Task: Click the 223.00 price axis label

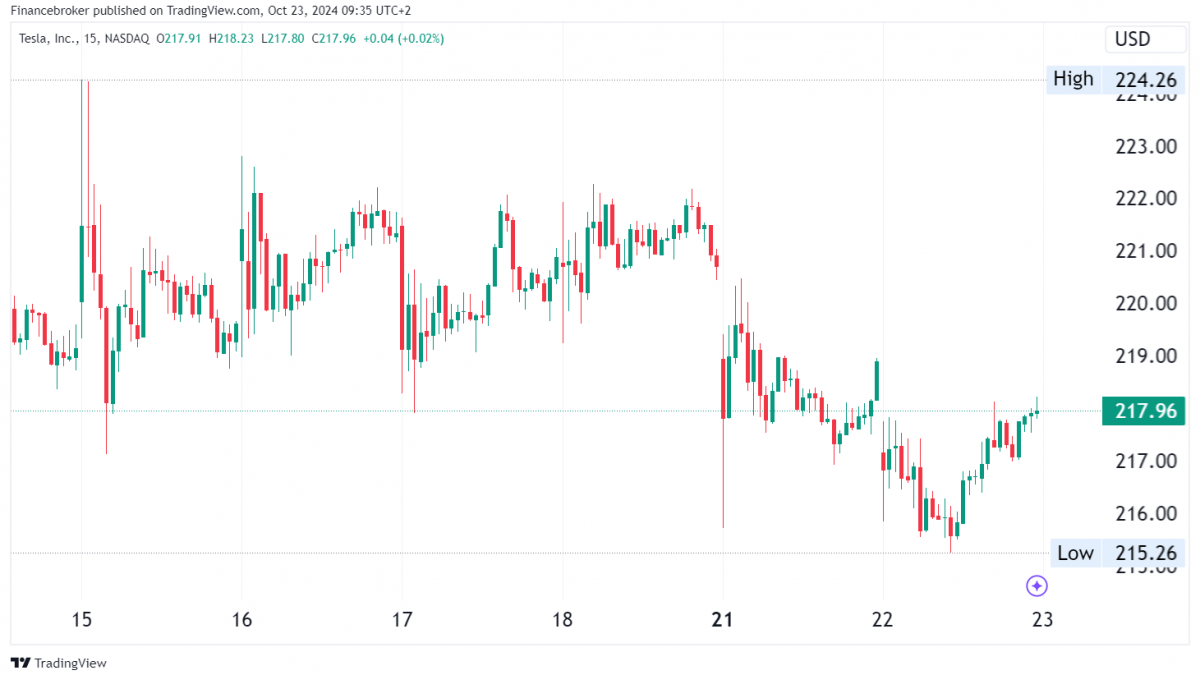Action: coord(1145,146)
